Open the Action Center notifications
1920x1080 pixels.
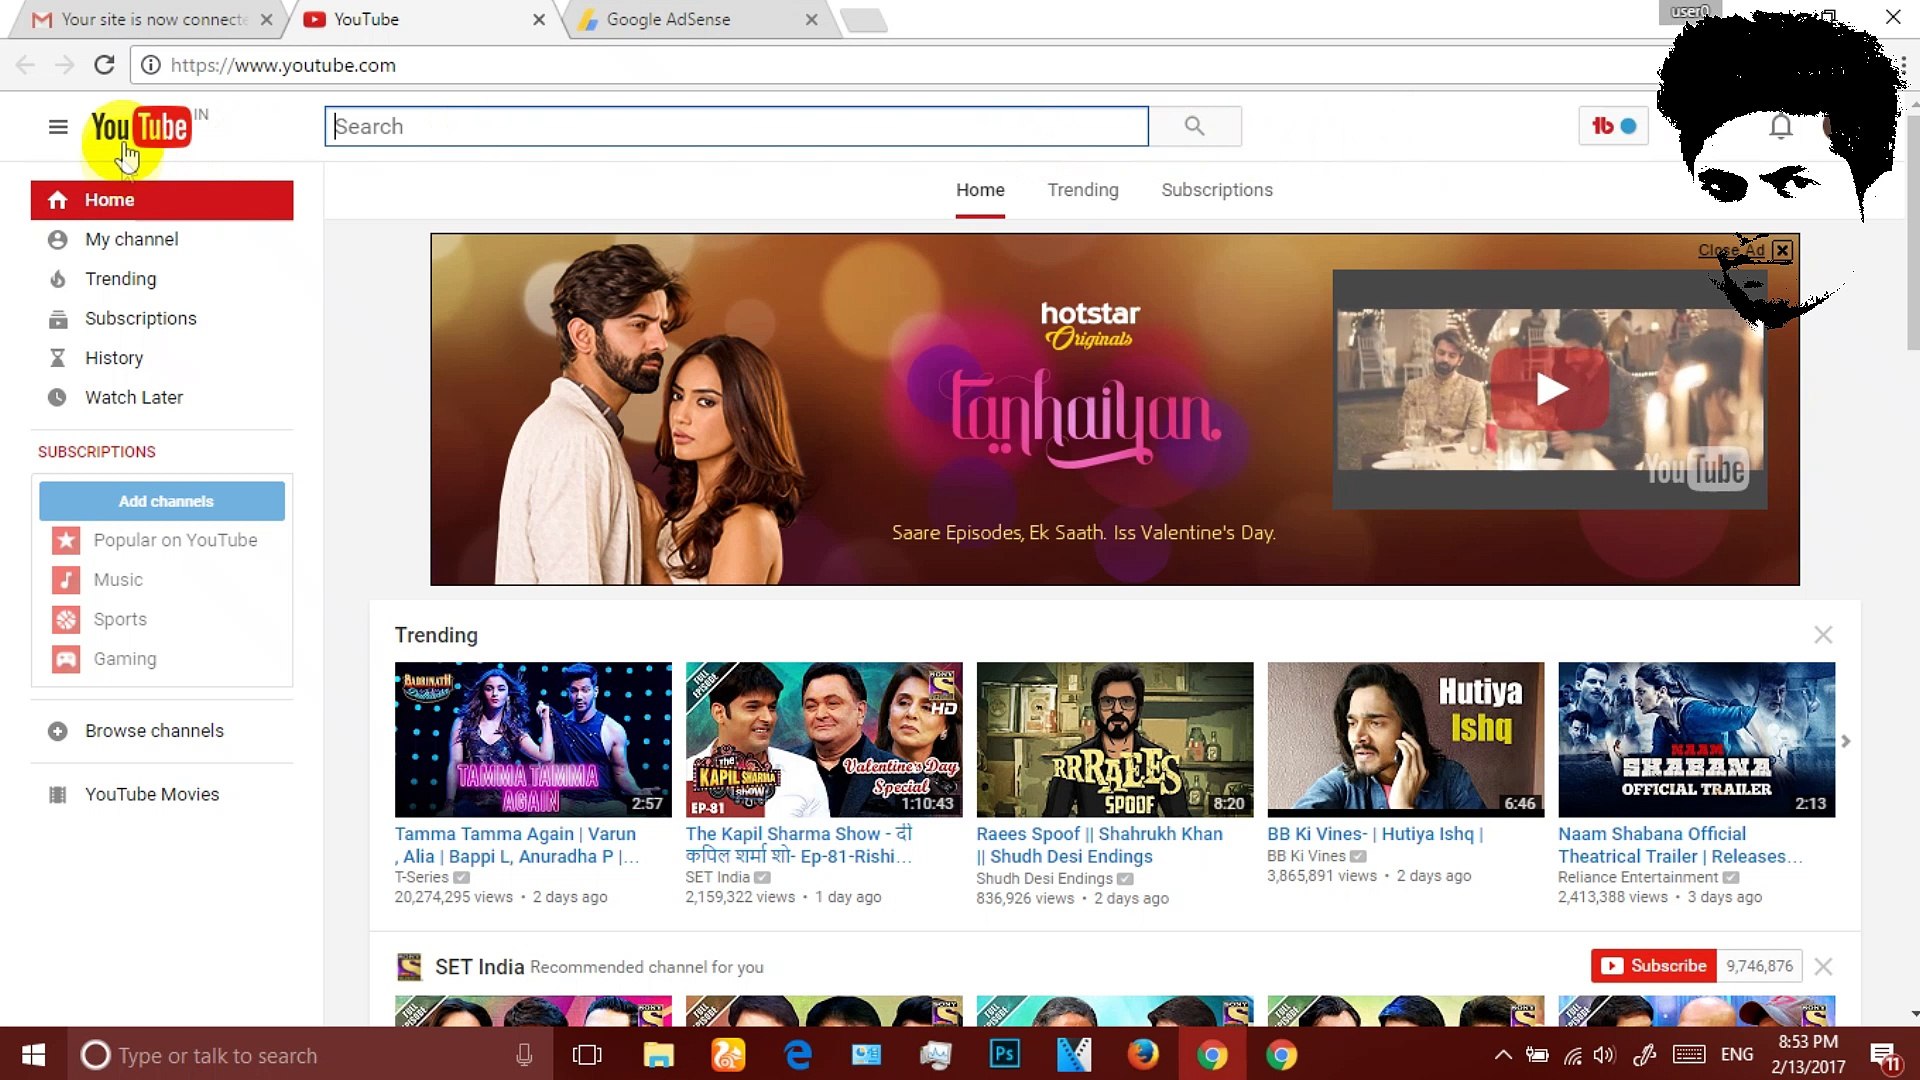1884,1055
